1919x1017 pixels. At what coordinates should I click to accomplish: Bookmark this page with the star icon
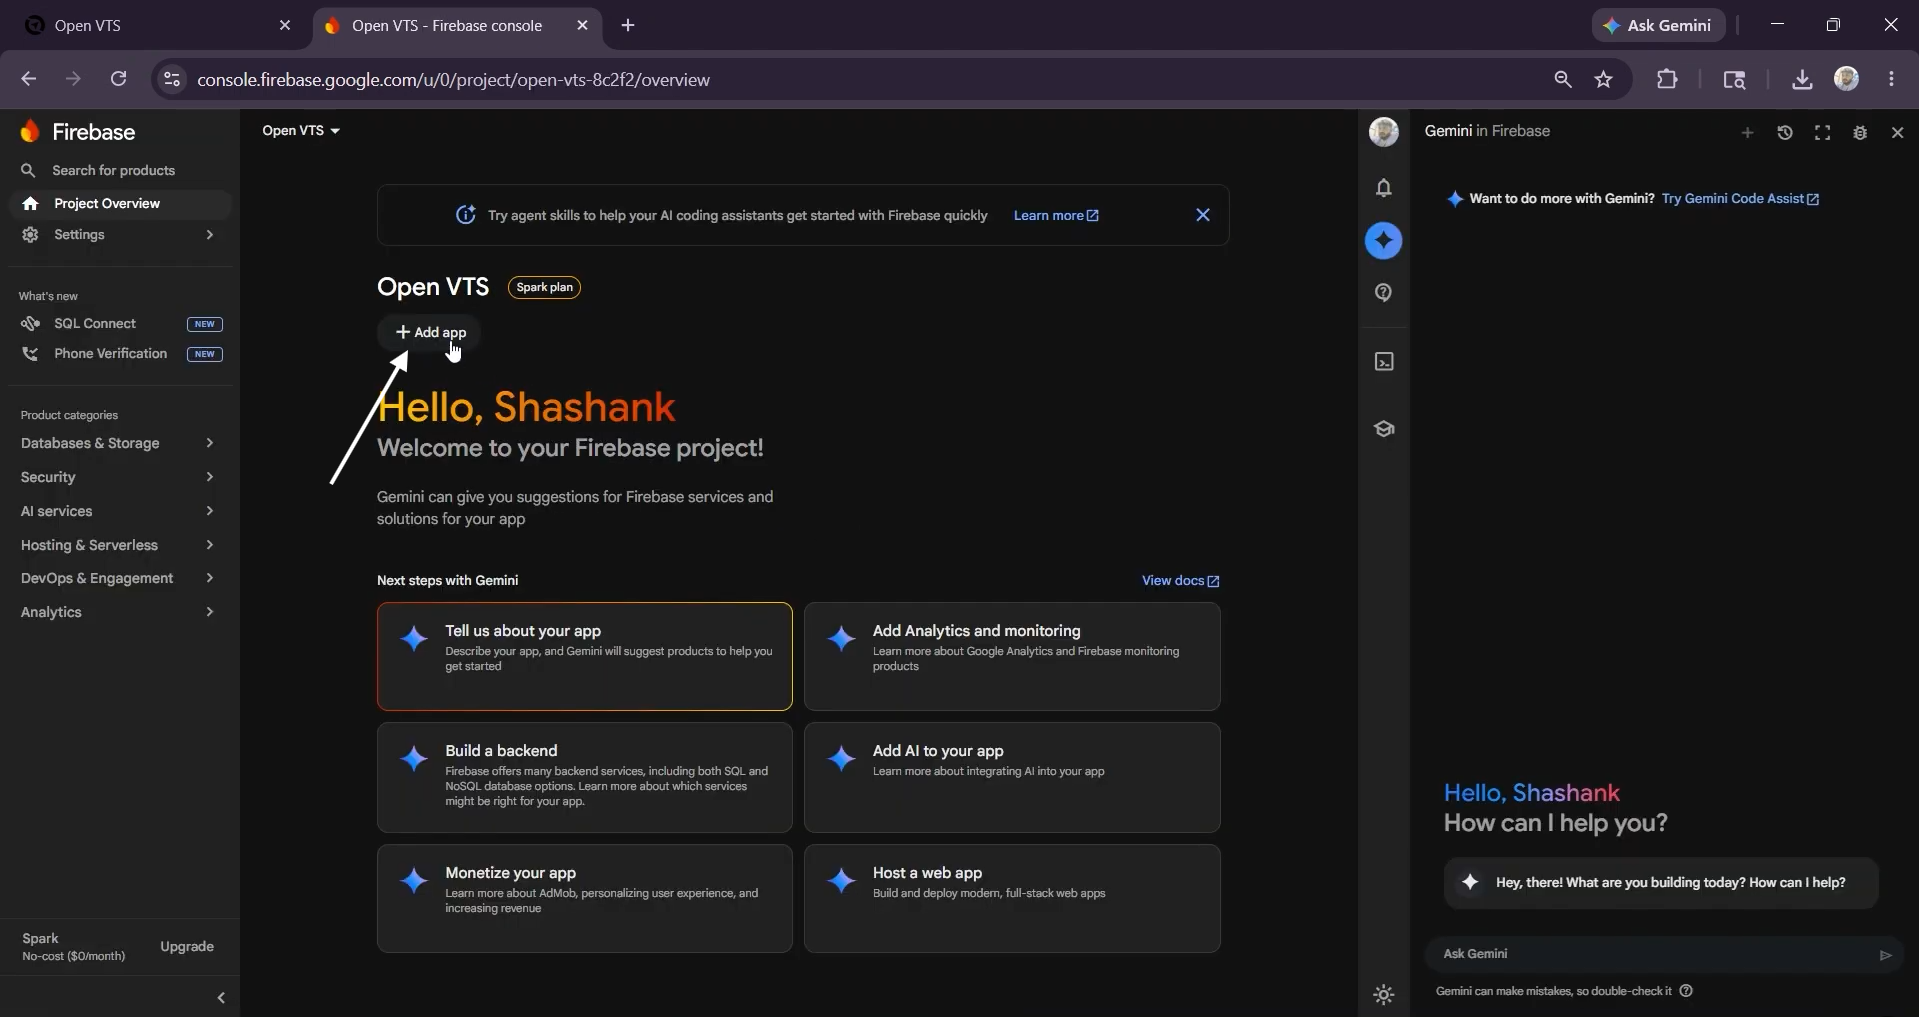tap(1604, 79)
